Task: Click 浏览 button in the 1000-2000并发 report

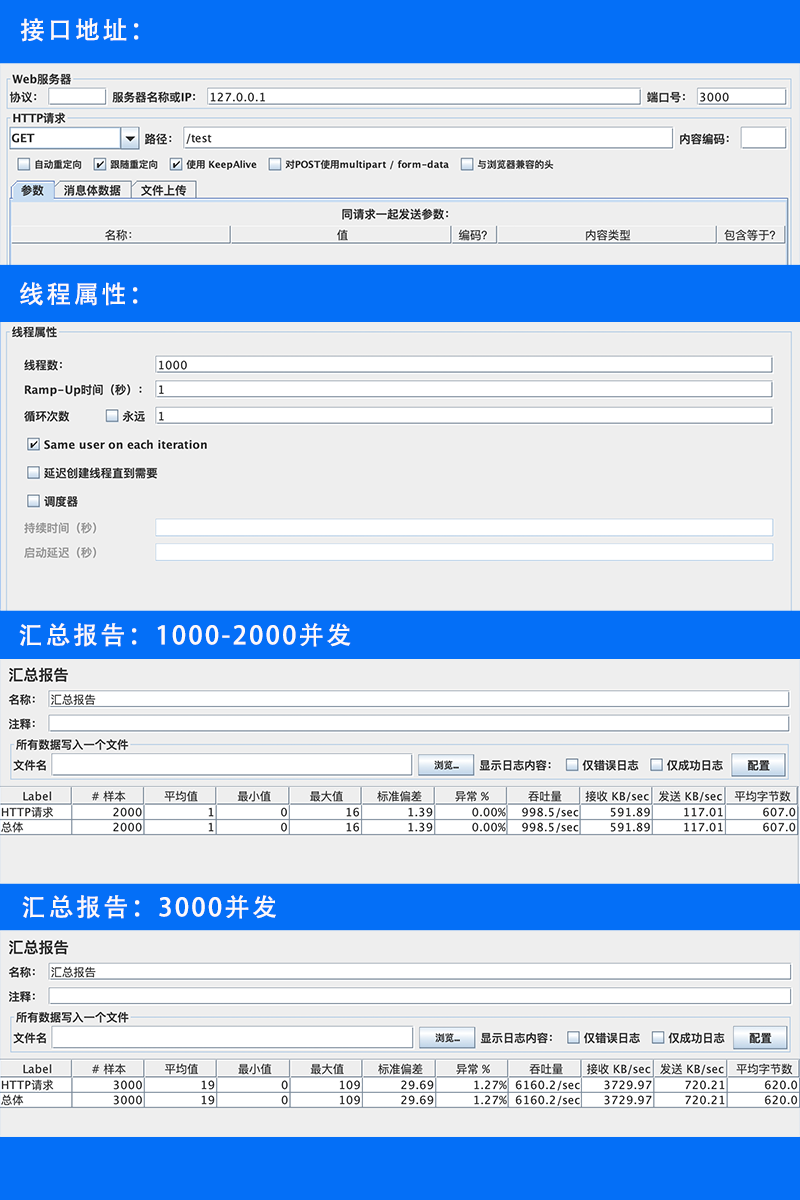Action: click(445, 765)
